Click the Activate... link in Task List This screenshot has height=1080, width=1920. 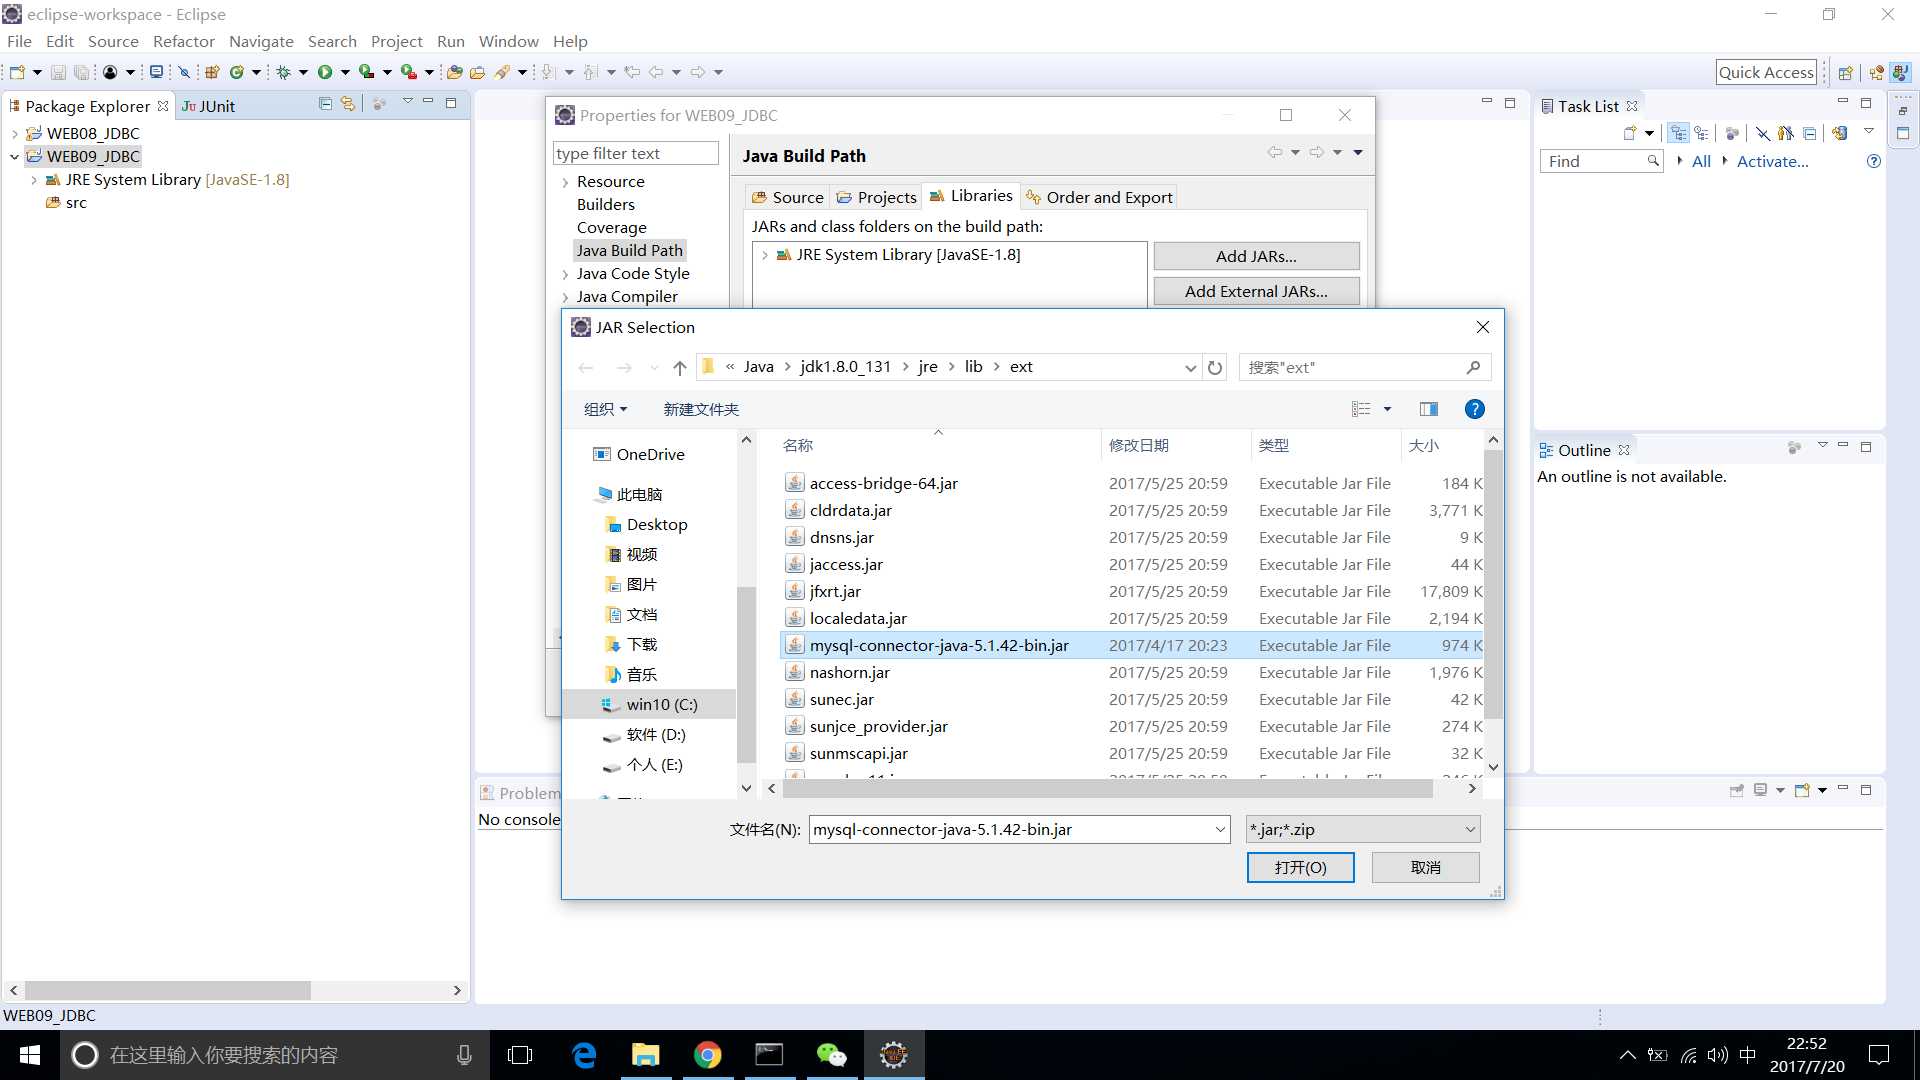pyautogui.click(x=1772, y=161)
